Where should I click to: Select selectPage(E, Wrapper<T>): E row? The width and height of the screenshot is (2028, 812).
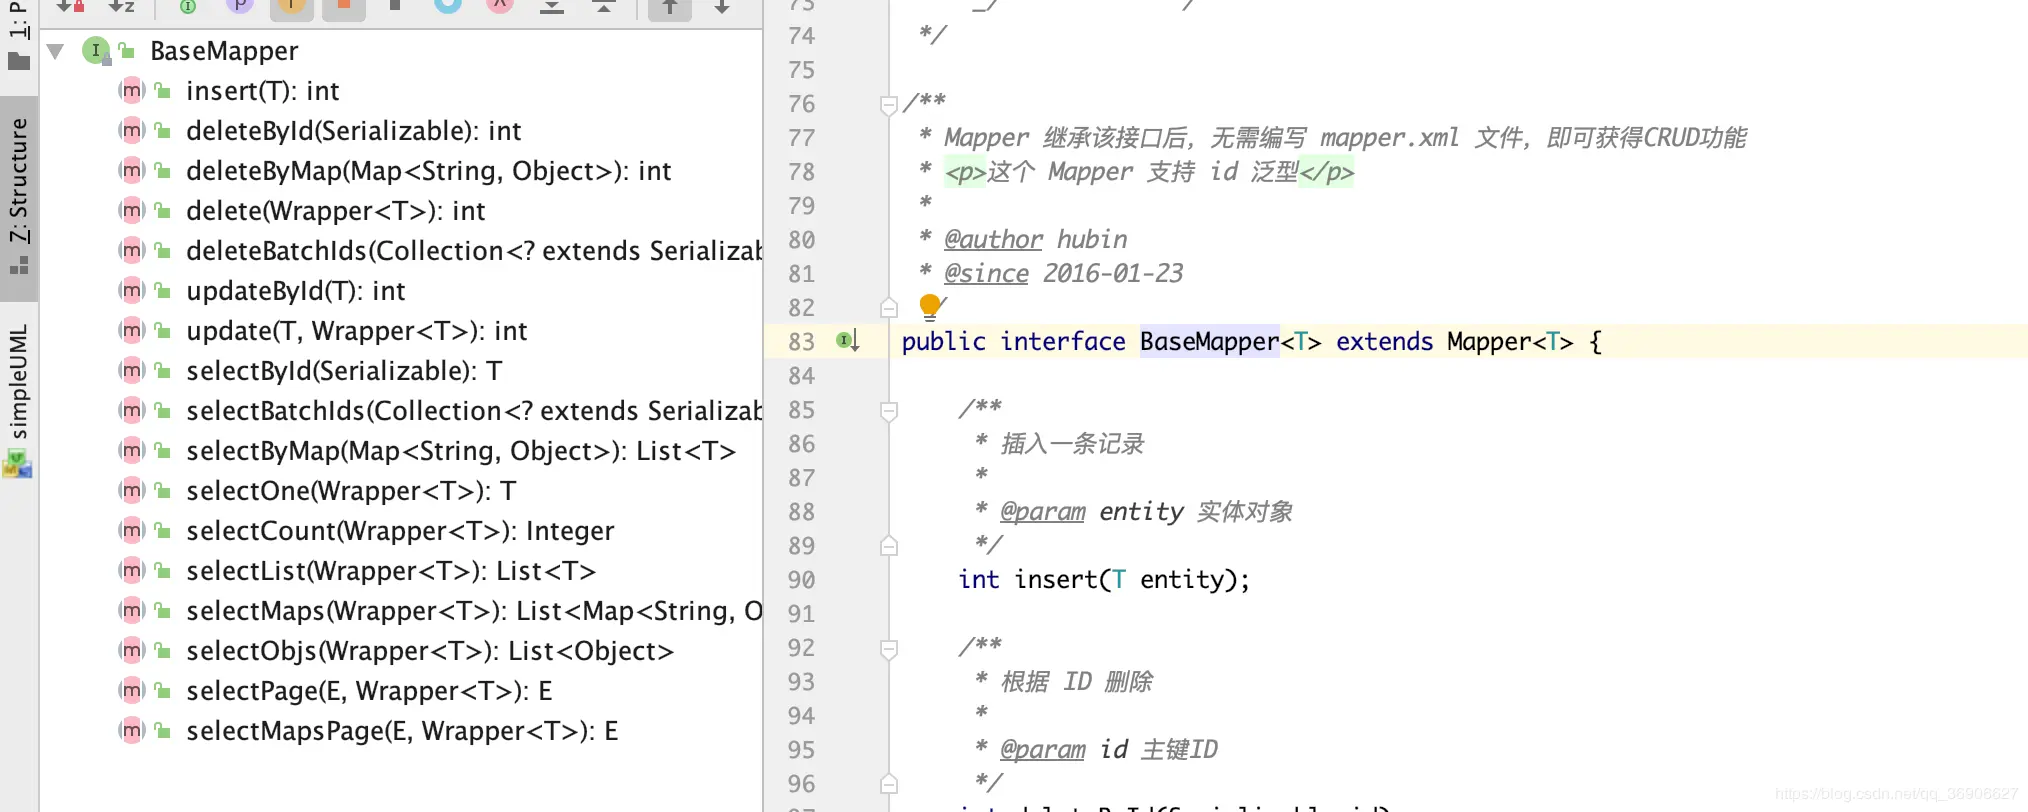coord(401,691)
